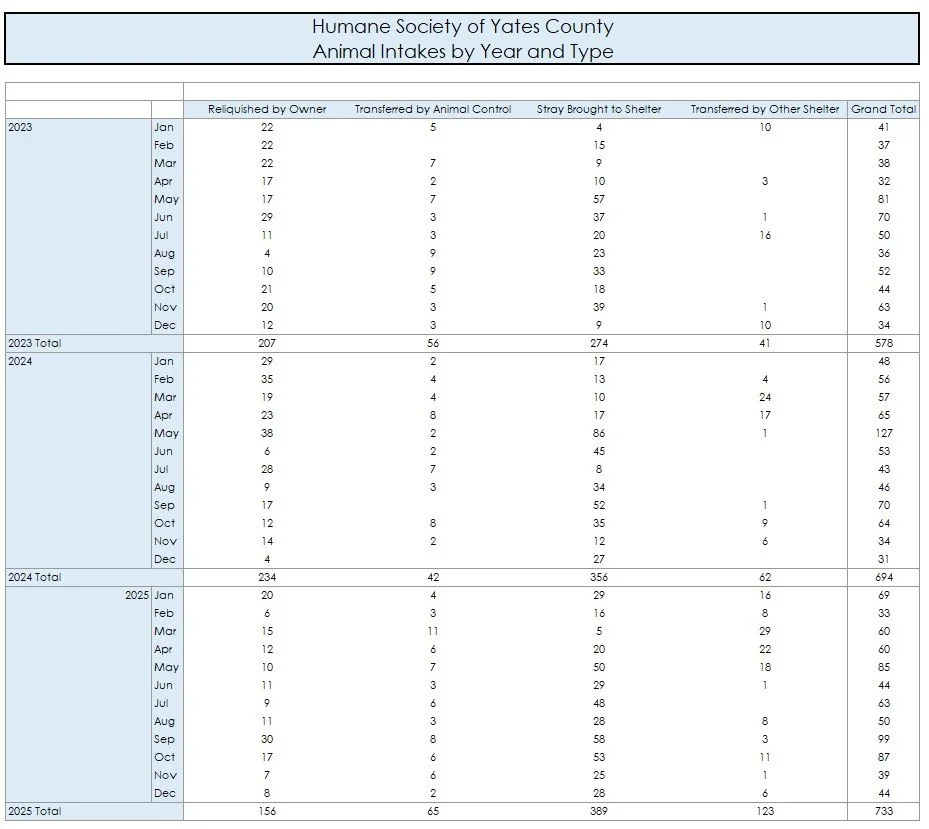
Task: Click the 2023 grand total value 578
Action: click(x=883, y=343)
